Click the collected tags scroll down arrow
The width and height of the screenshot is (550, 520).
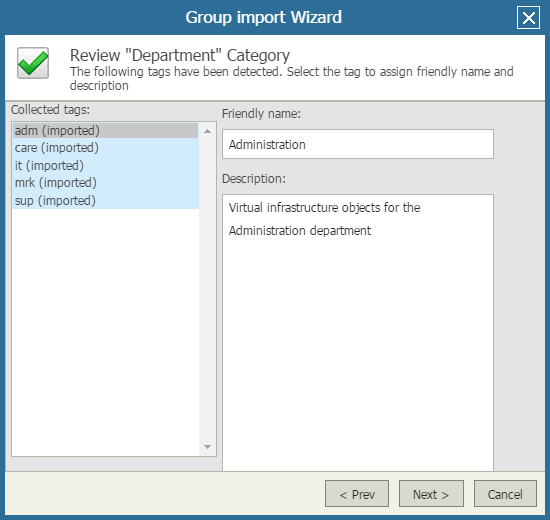tap(207, 447)
